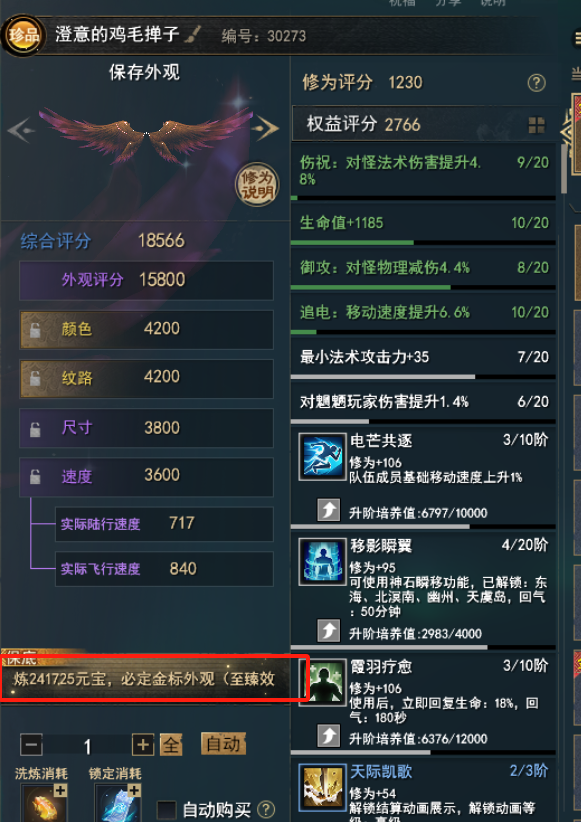Click the brush rename icon after 澄意的鸡毛掸子
The image size is (581, 822).
tap(193, 35)
